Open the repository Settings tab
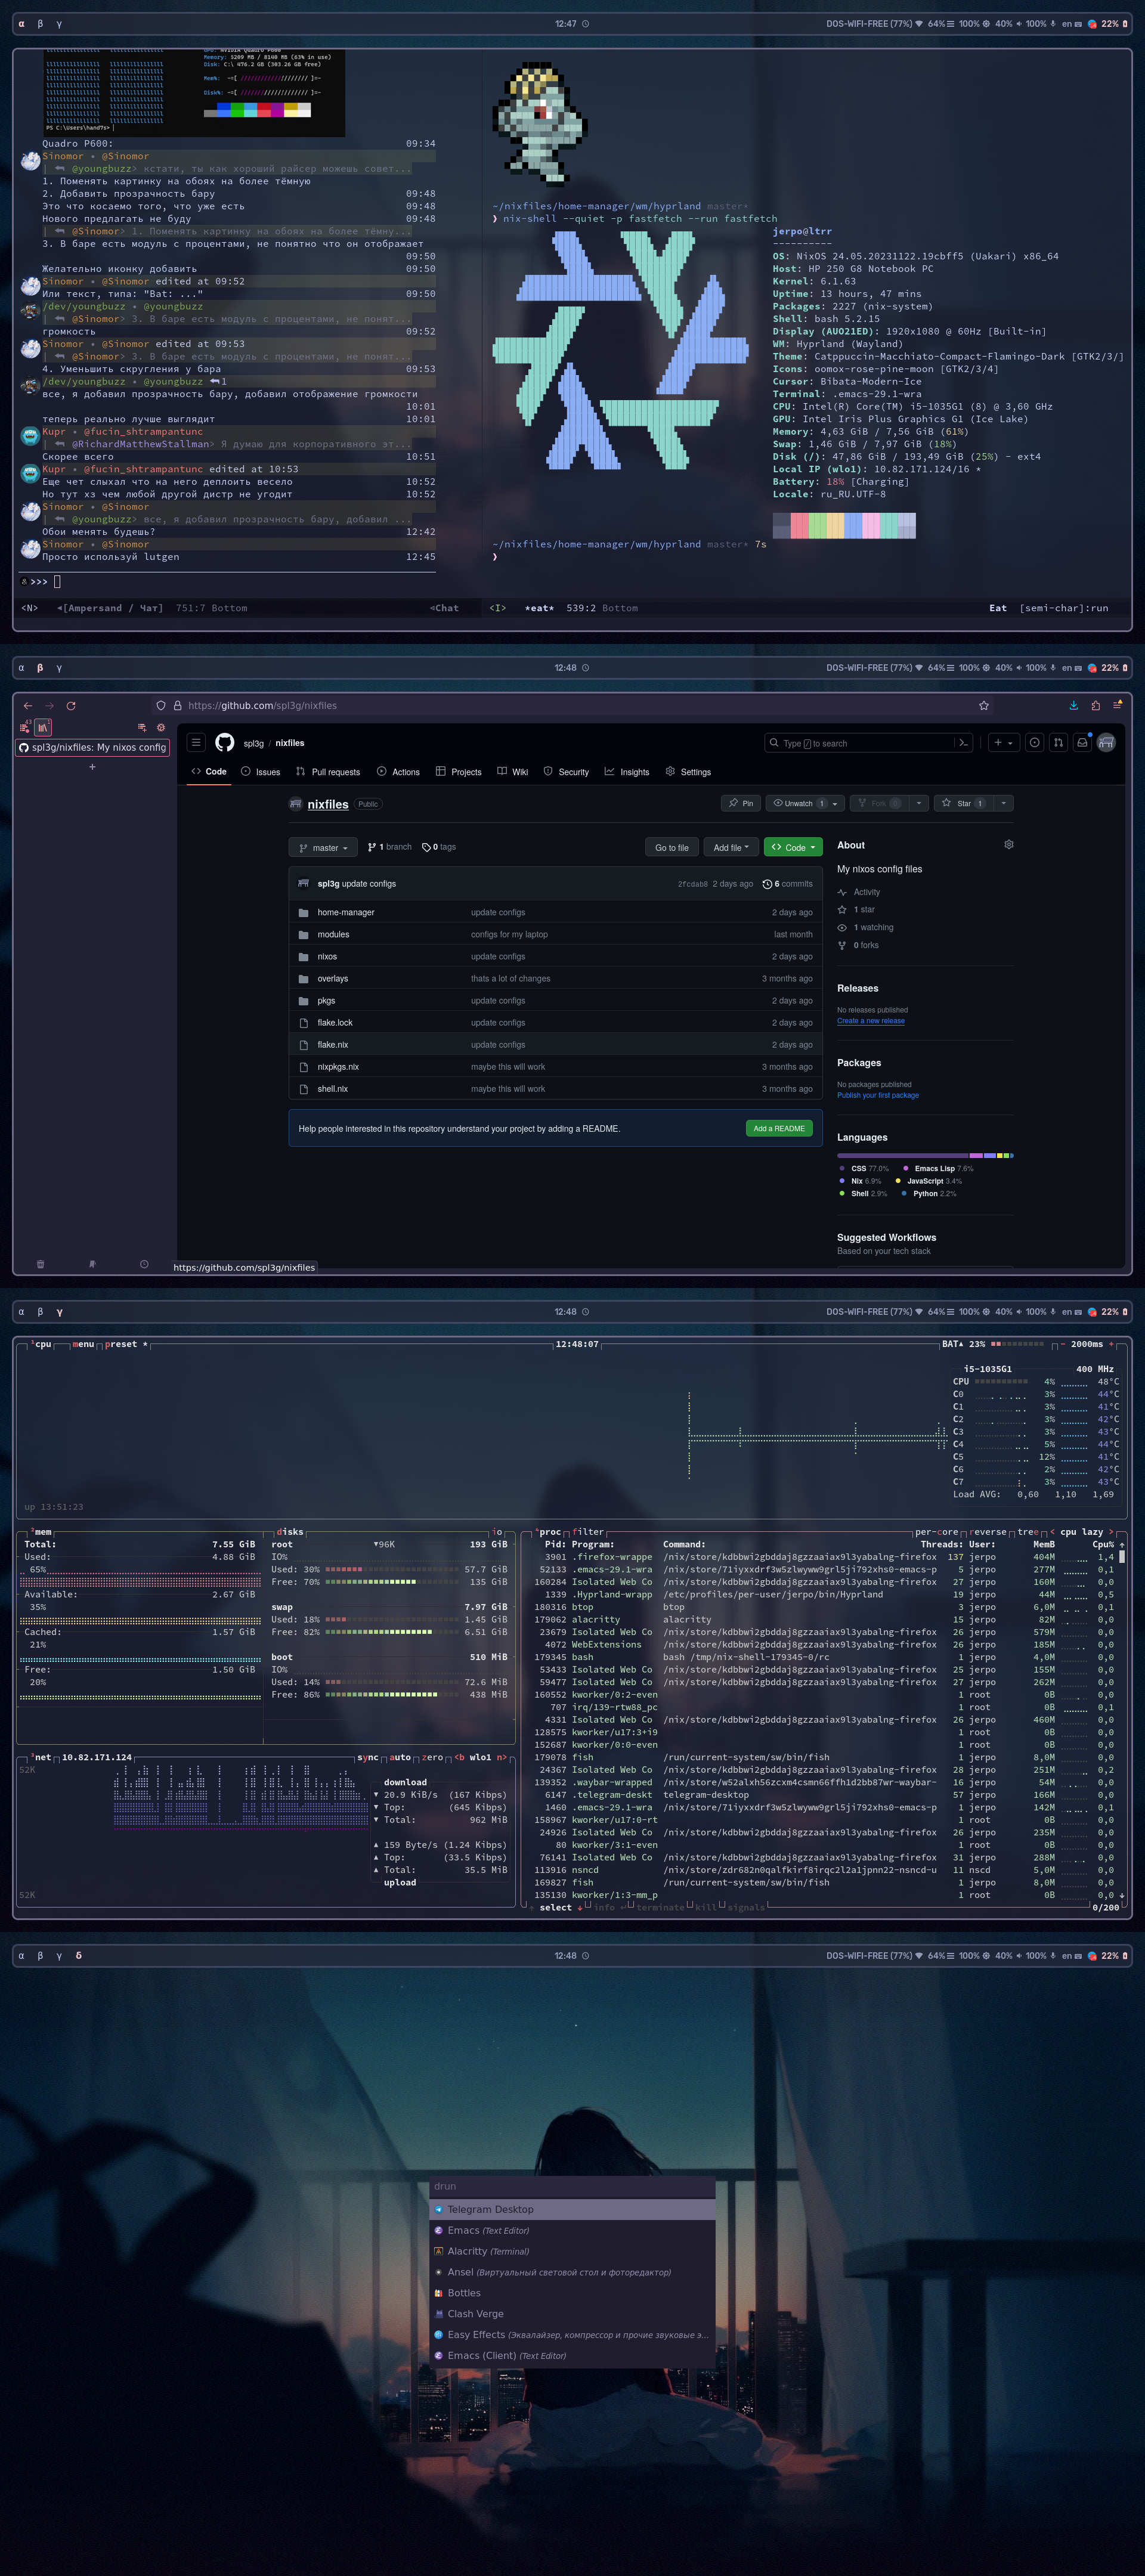This screenshot has height=2576, width=1145. [688, 772]
